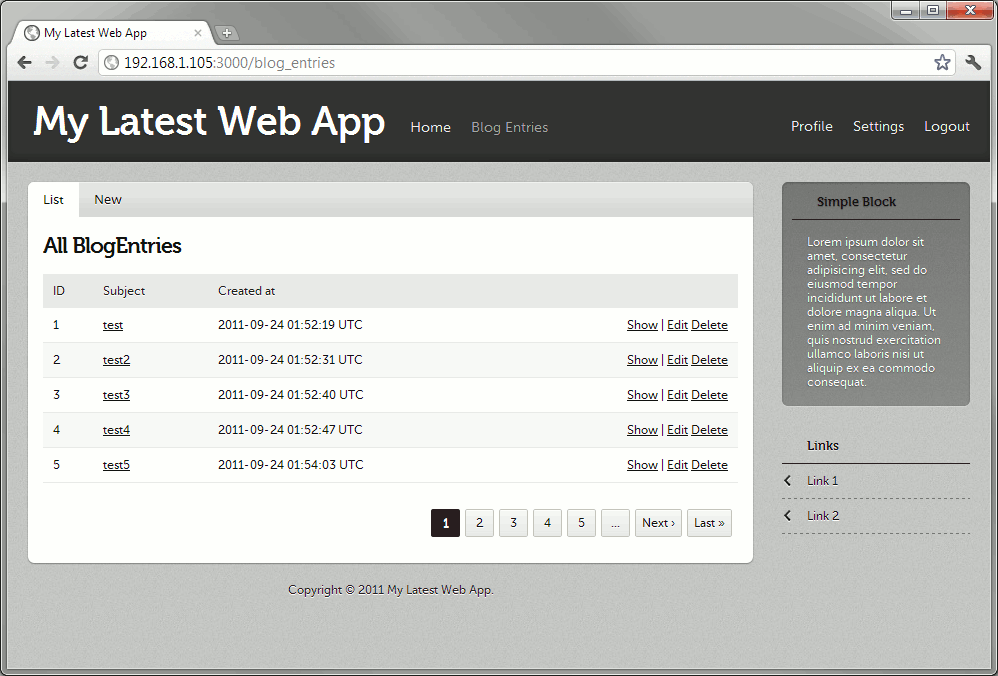Switch to the List tab
This screenshot has height=676, width=998.
53,200
